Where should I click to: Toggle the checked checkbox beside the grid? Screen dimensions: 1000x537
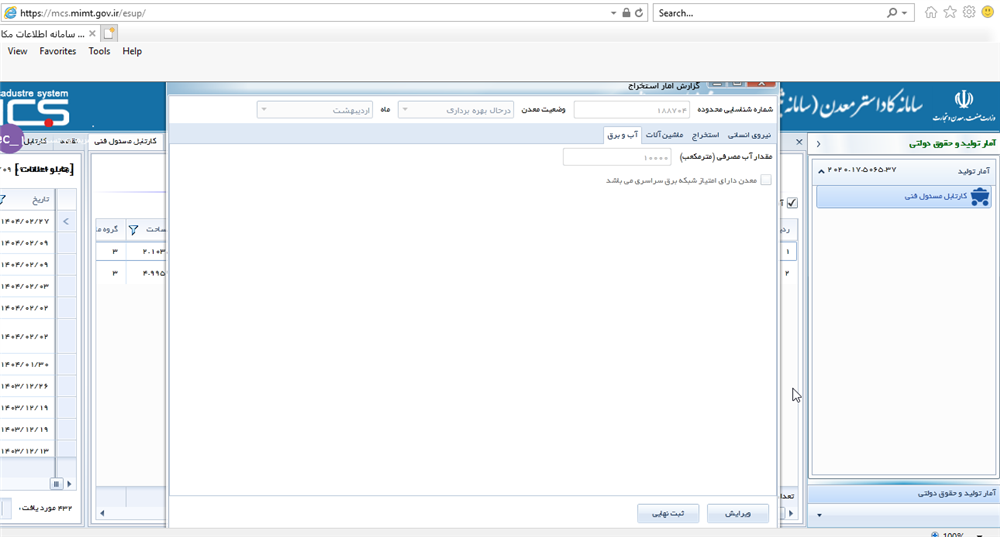point(792,203)
